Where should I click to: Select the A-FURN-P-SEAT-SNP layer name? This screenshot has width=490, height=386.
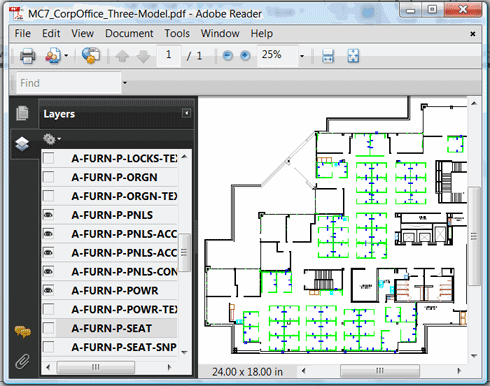(124, 347)
